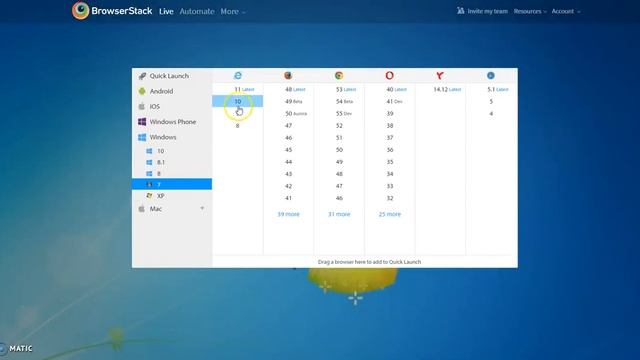Screen dimensions: 640x360
Task: Choose highlighted Windows 7 entry
Action: [x=172, y=184]
